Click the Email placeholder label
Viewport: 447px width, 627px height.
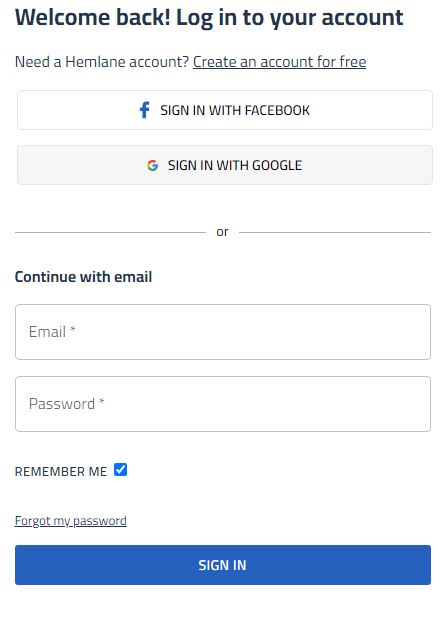tap(48, 332)
